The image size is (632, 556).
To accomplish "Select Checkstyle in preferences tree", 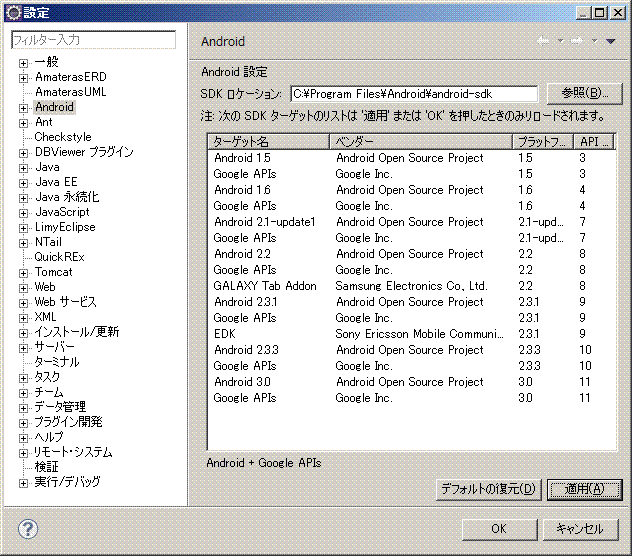I will point(63,137).
